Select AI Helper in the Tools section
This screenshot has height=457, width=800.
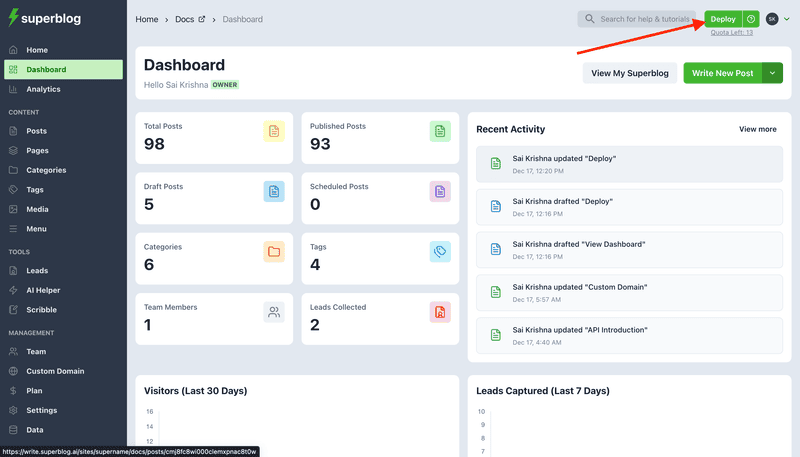click(44, 290)
